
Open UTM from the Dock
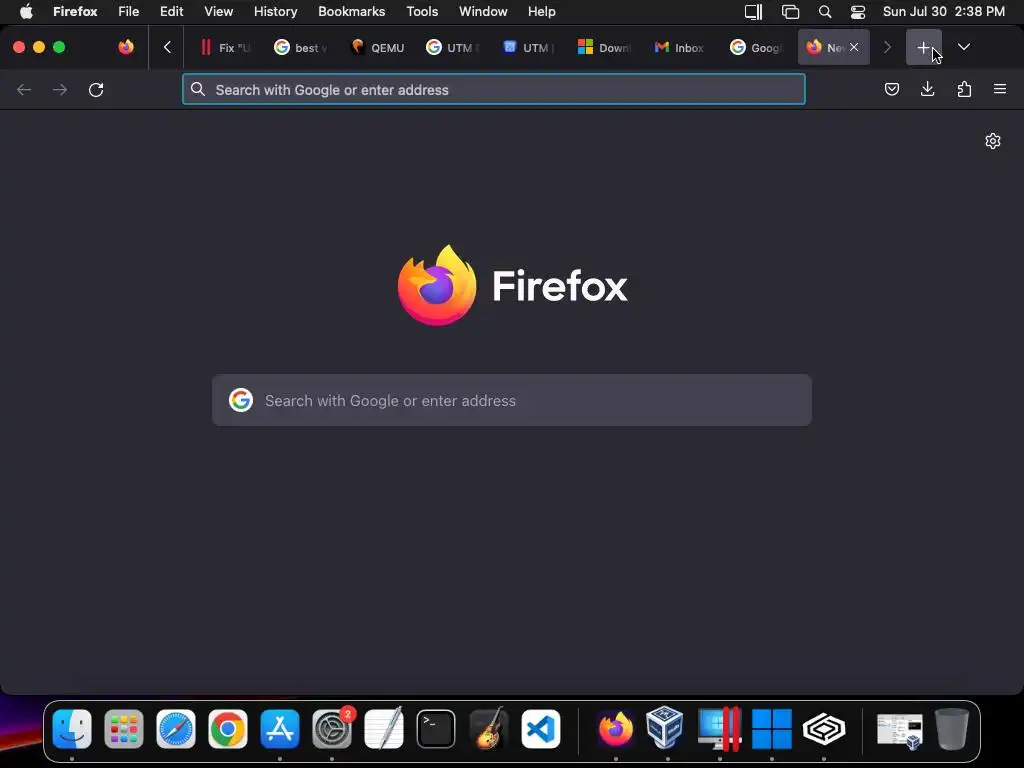click(824, 729)
